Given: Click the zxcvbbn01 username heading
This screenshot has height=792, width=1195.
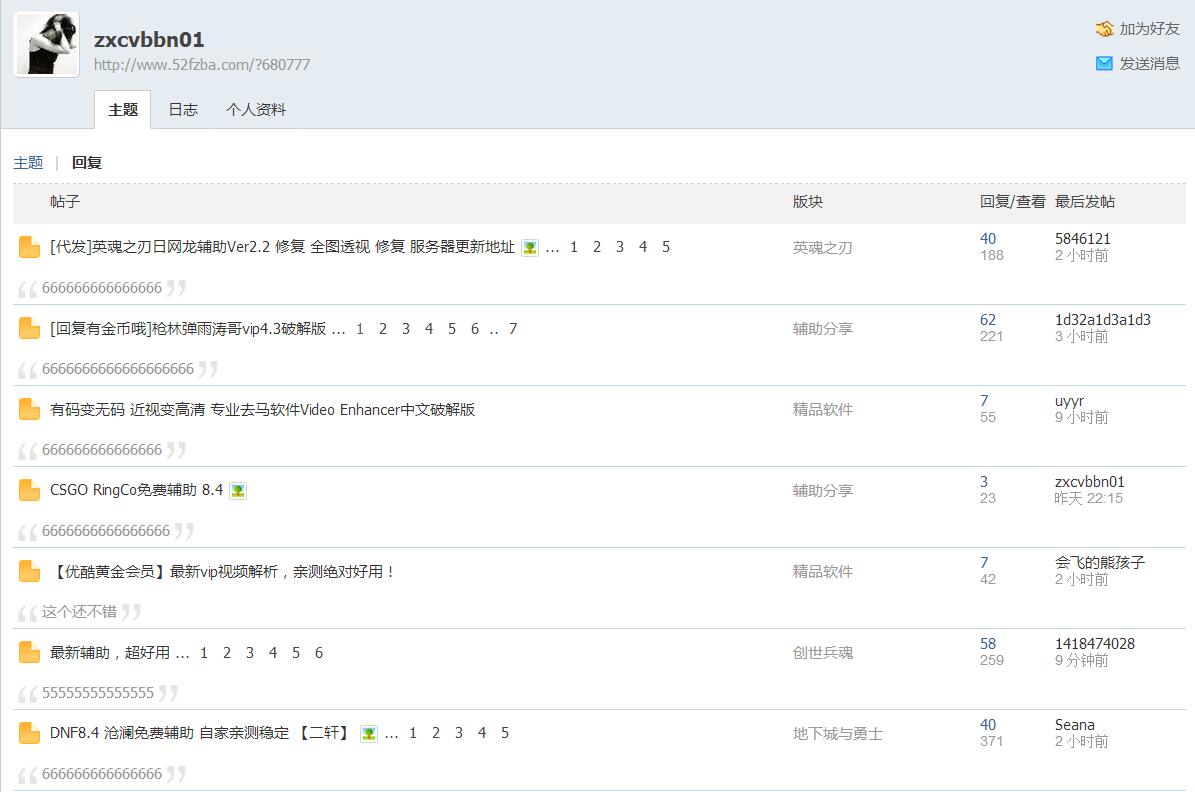Looking at the screenshot, I should (x=149, y=40).
